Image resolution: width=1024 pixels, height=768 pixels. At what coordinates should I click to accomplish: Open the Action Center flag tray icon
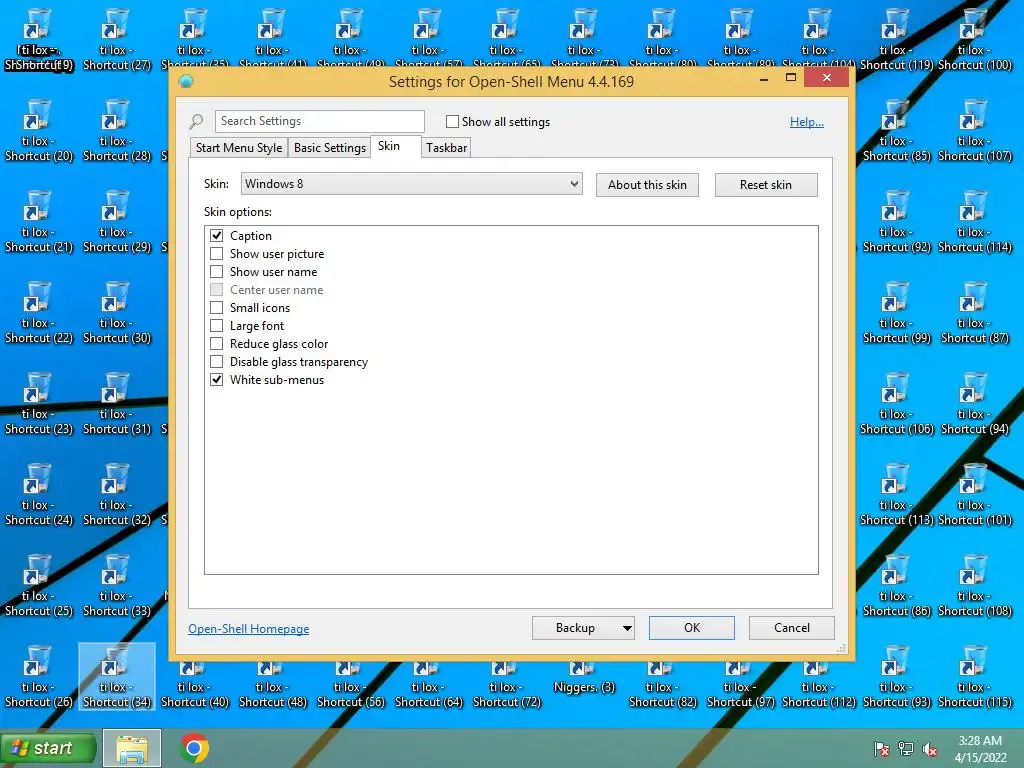click(x=881, y=749)
